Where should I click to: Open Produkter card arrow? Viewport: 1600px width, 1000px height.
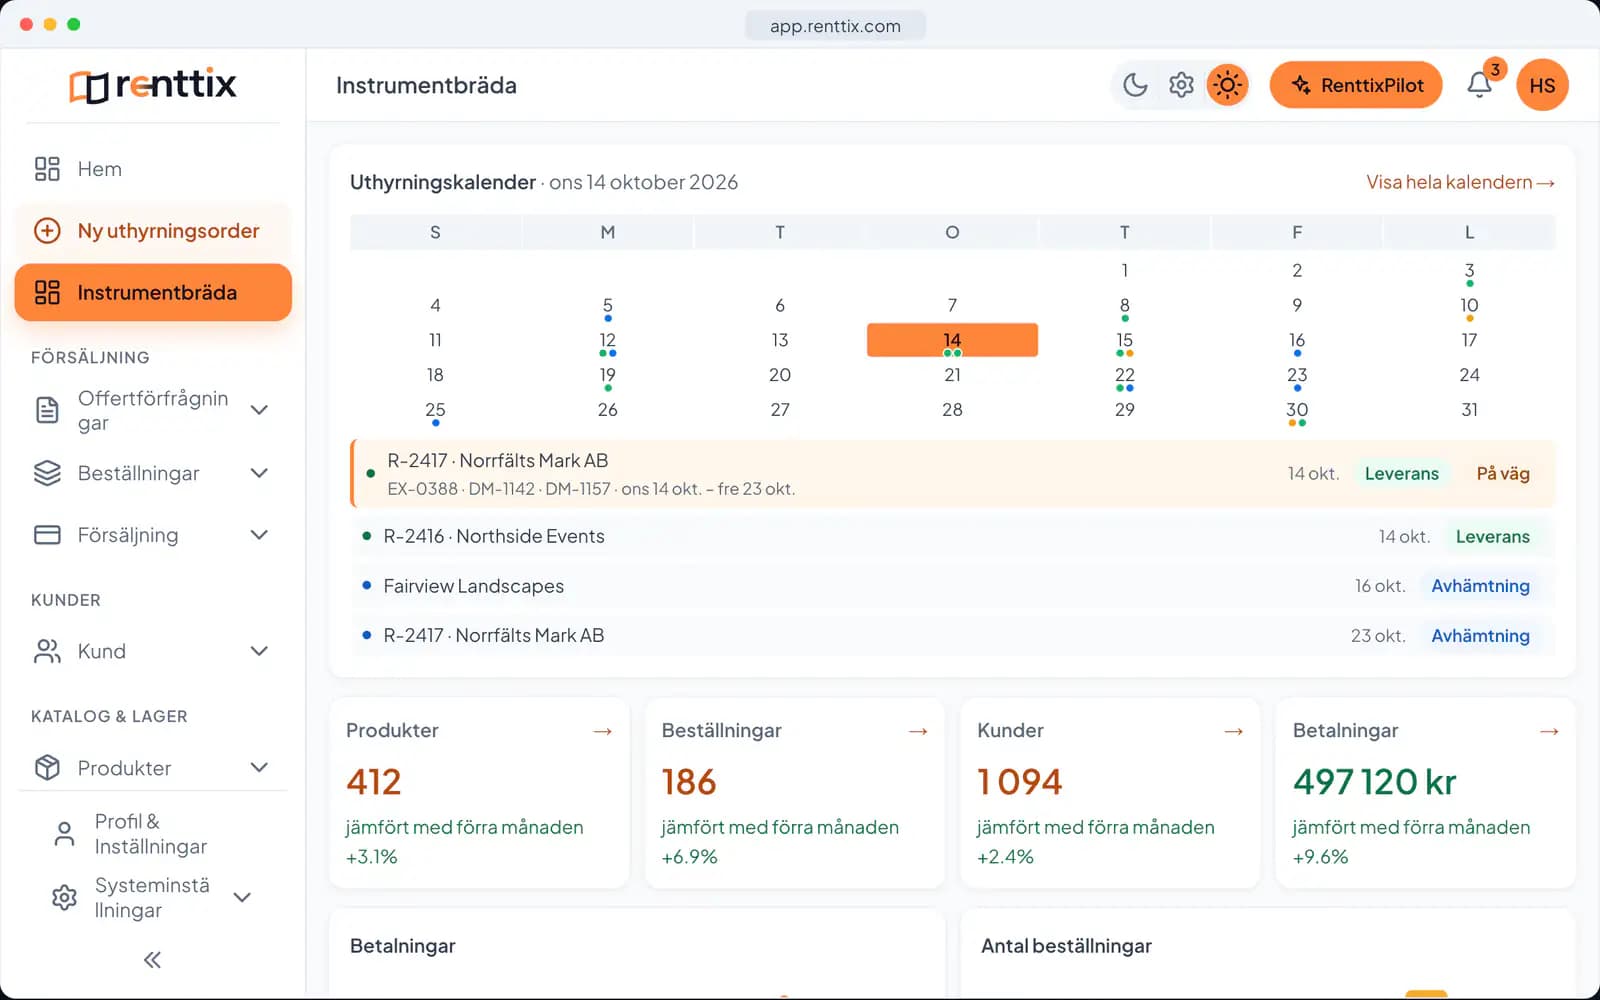coord(602,732)
